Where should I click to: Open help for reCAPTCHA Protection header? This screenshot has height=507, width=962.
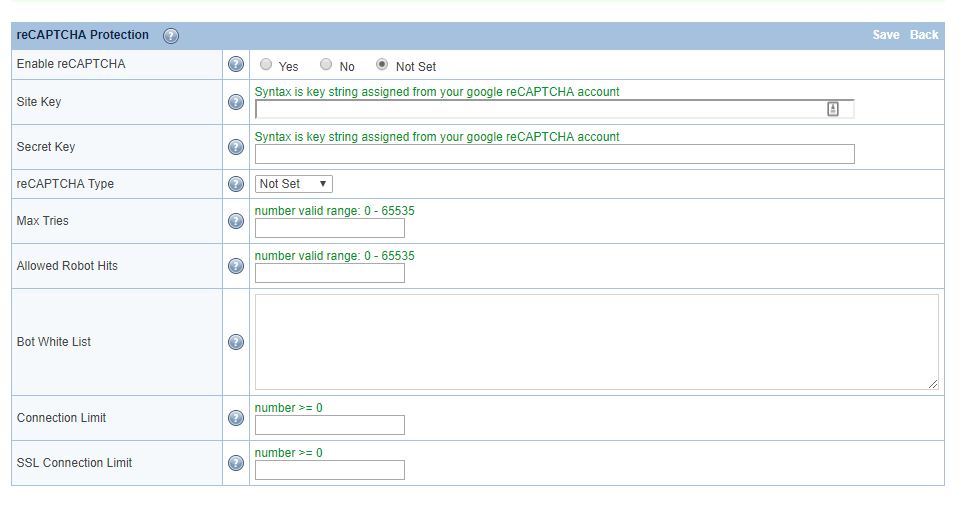171,36
